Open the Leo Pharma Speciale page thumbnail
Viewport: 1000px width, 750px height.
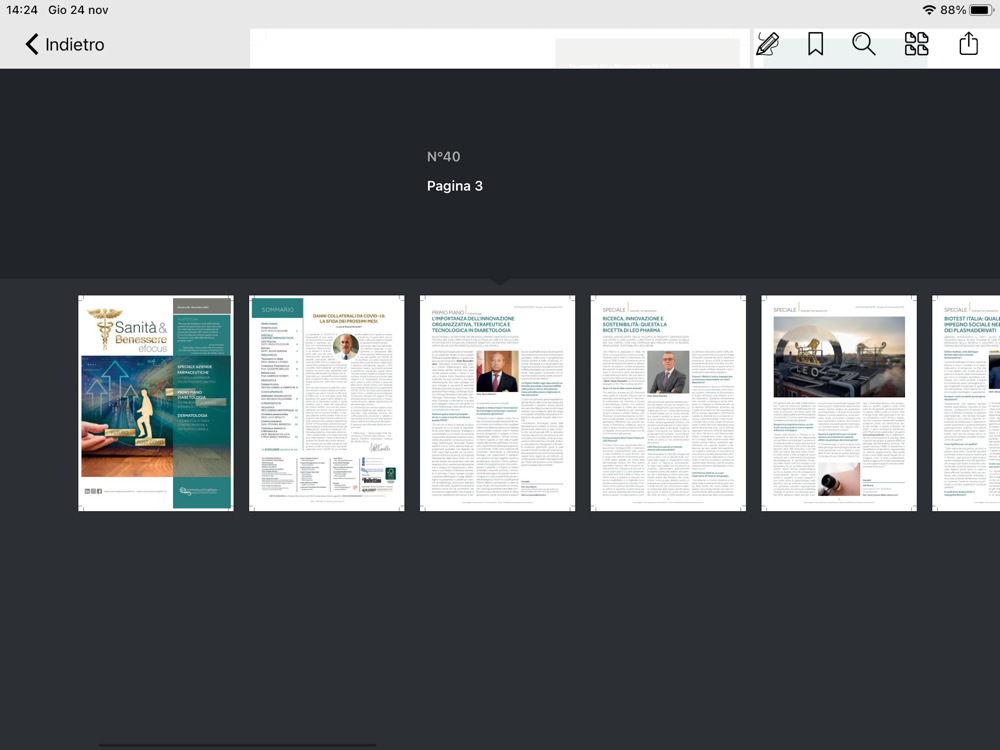point(668,402)
